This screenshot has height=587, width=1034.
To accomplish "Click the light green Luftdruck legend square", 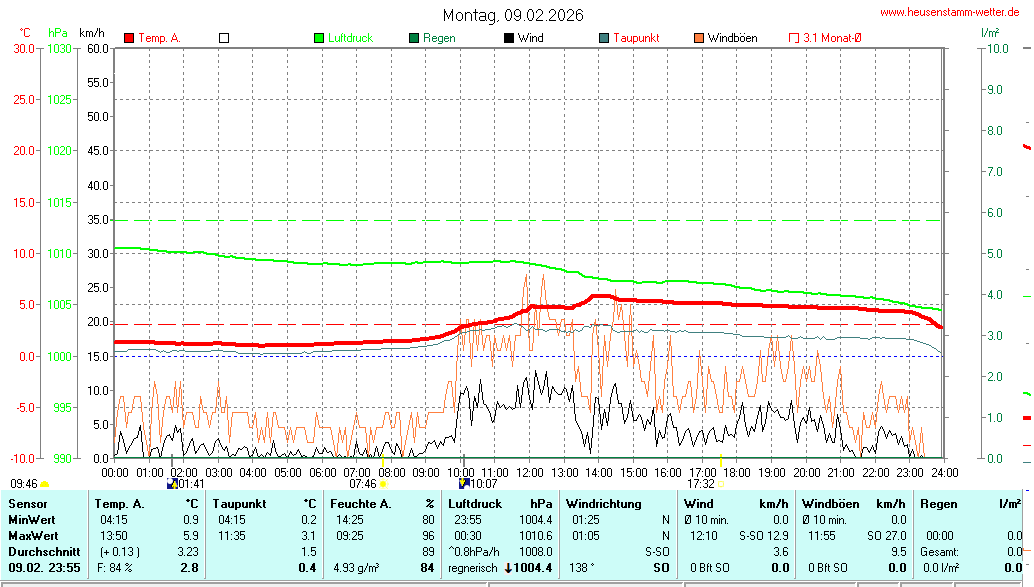I will 319,38.
